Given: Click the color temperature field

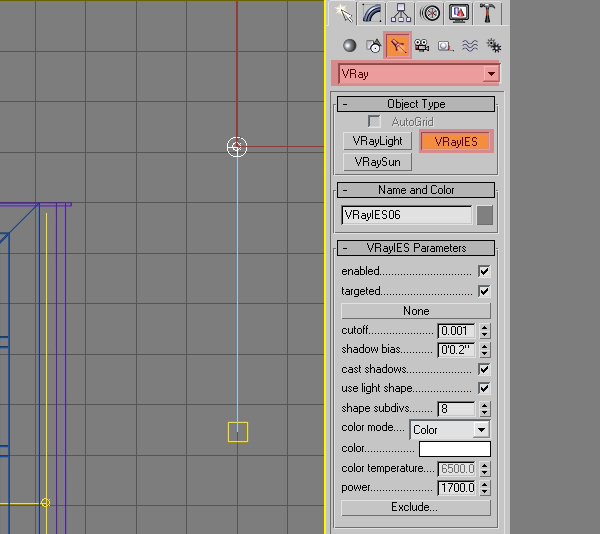Looking at the screenshot, I should coord(456,469).
